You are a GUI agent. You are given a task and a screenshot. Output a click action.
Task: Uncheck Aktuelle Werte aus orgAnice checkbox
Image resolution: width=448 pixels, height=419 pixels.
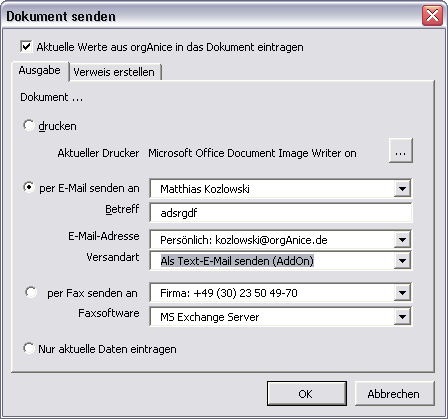coord(26,46)
